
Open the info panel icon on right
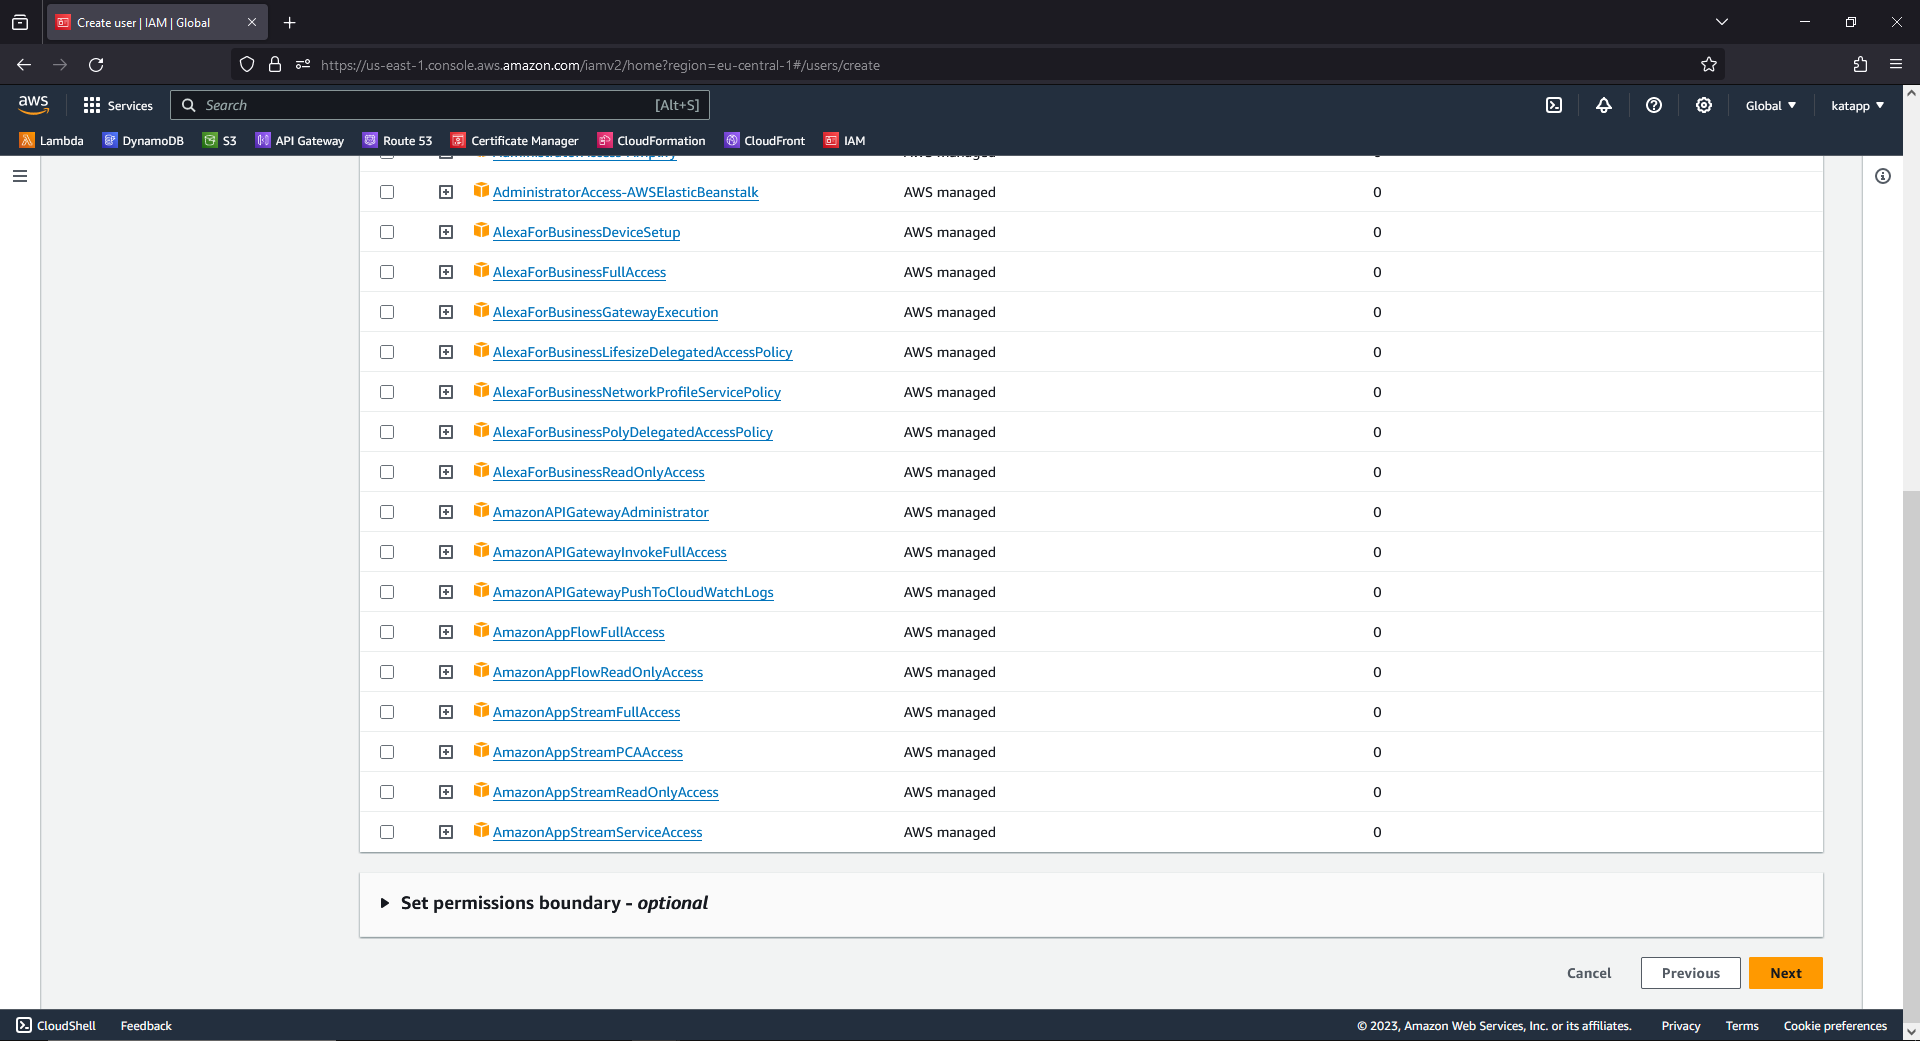pyautogui.click(x=1883, y=176)
